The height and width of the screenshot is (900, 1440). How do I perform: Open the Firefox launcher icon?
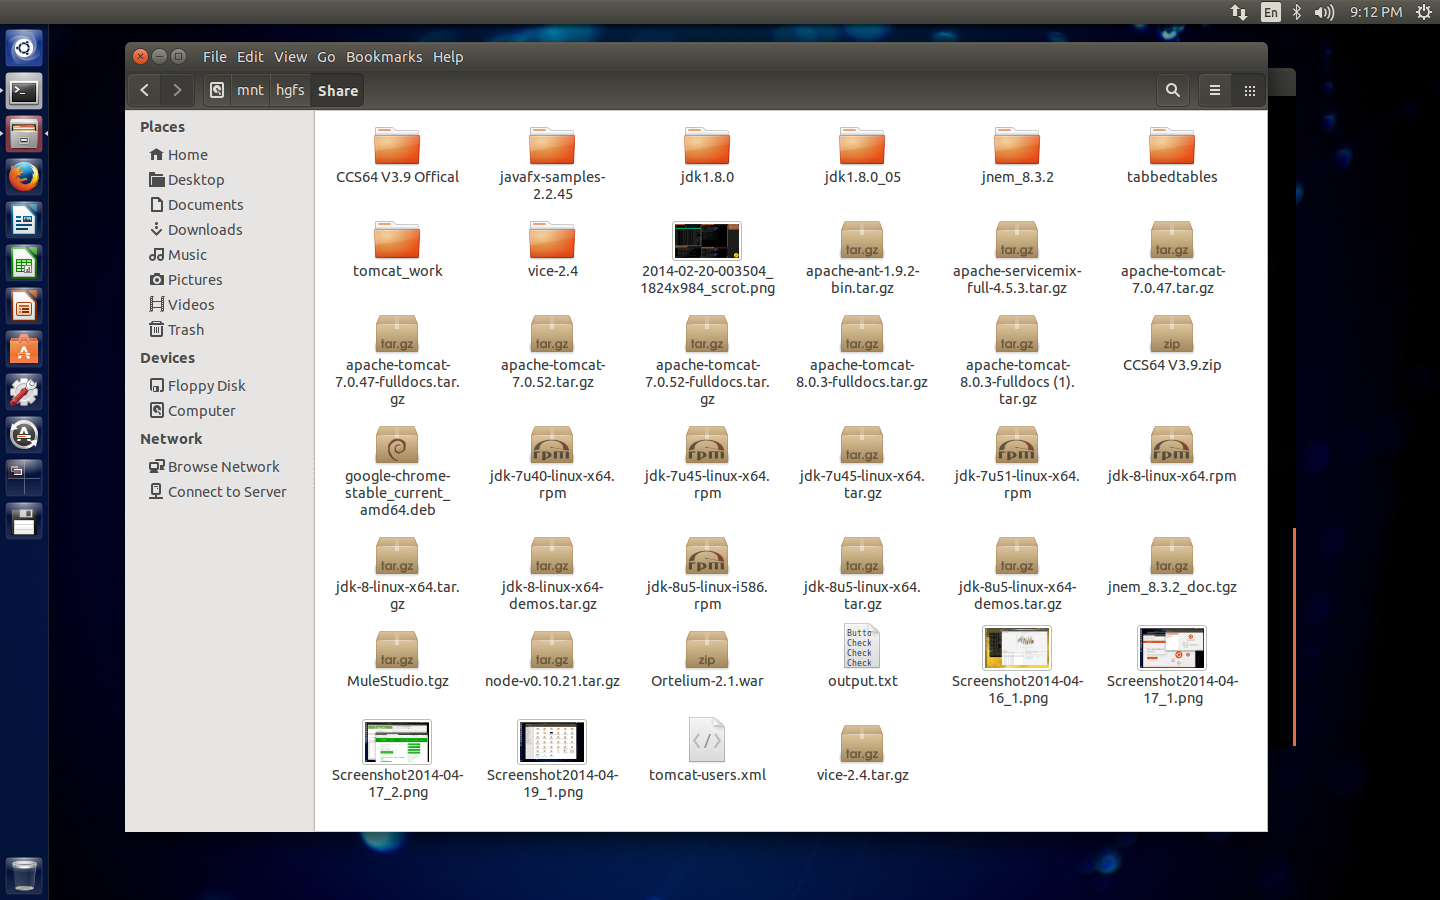coord(24,177)
